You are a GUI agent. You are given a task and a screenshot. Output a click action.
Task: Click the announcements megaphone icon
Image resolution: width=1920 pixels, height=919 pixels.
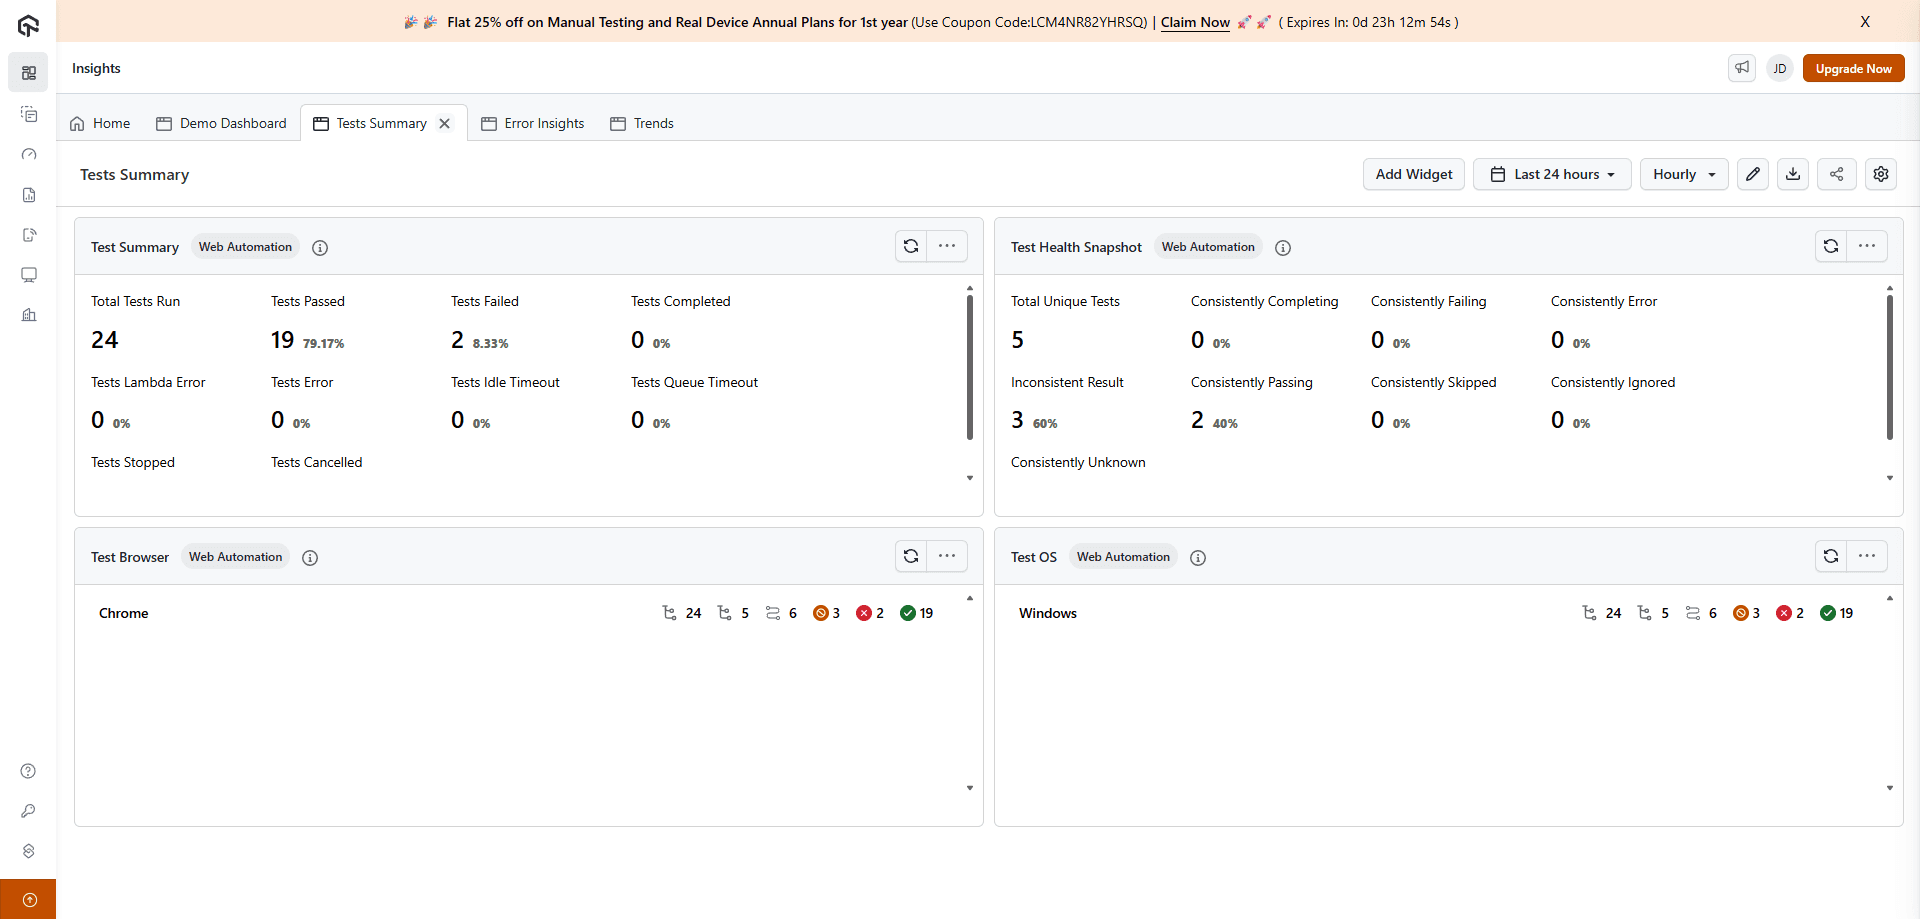[x=1742, y=68]
